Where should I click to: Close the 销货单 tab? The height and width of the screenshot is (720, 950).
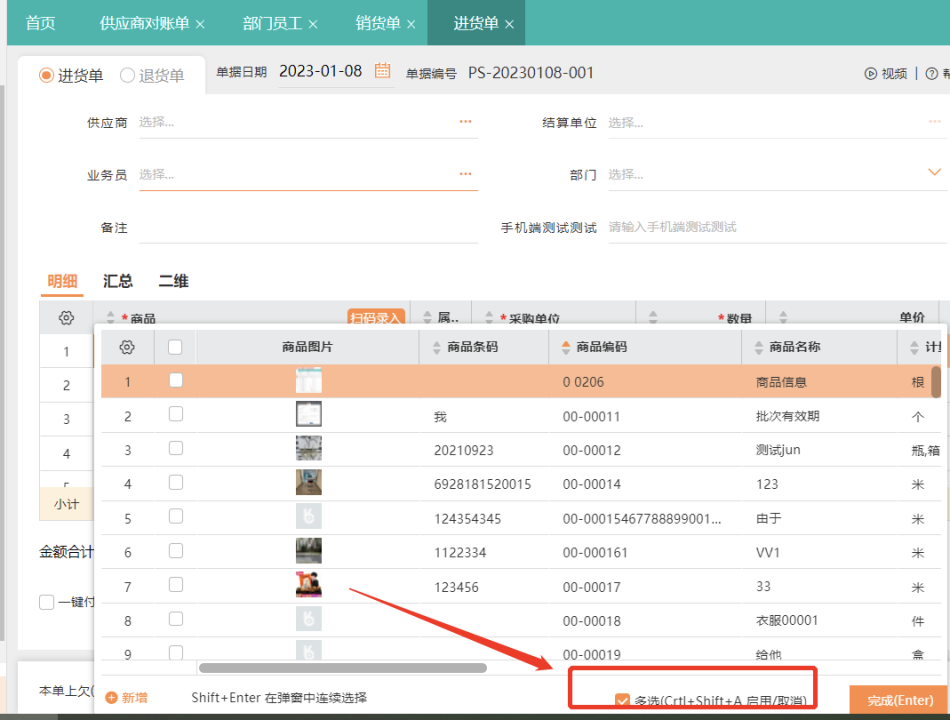[411, 24]
